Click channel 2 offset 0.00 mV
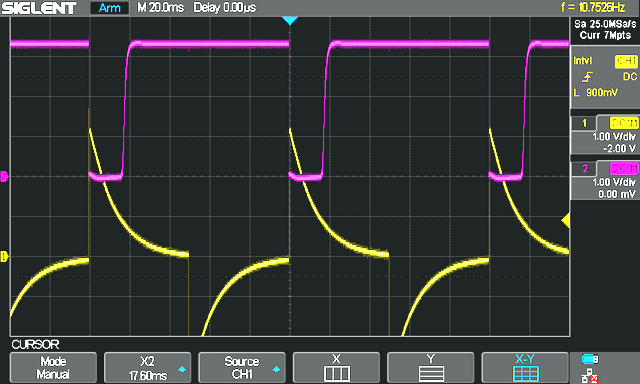 tap(616, 194)
